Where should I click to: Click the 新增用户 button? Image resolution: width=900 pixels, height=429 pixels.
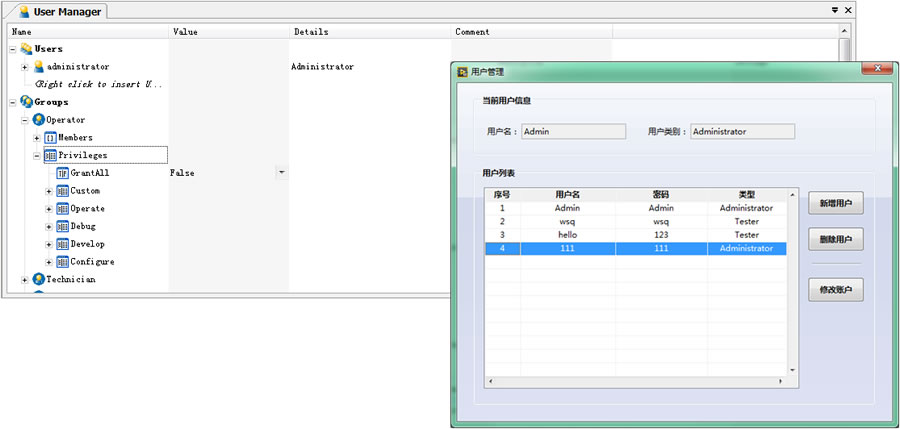[x=835, y=203]
